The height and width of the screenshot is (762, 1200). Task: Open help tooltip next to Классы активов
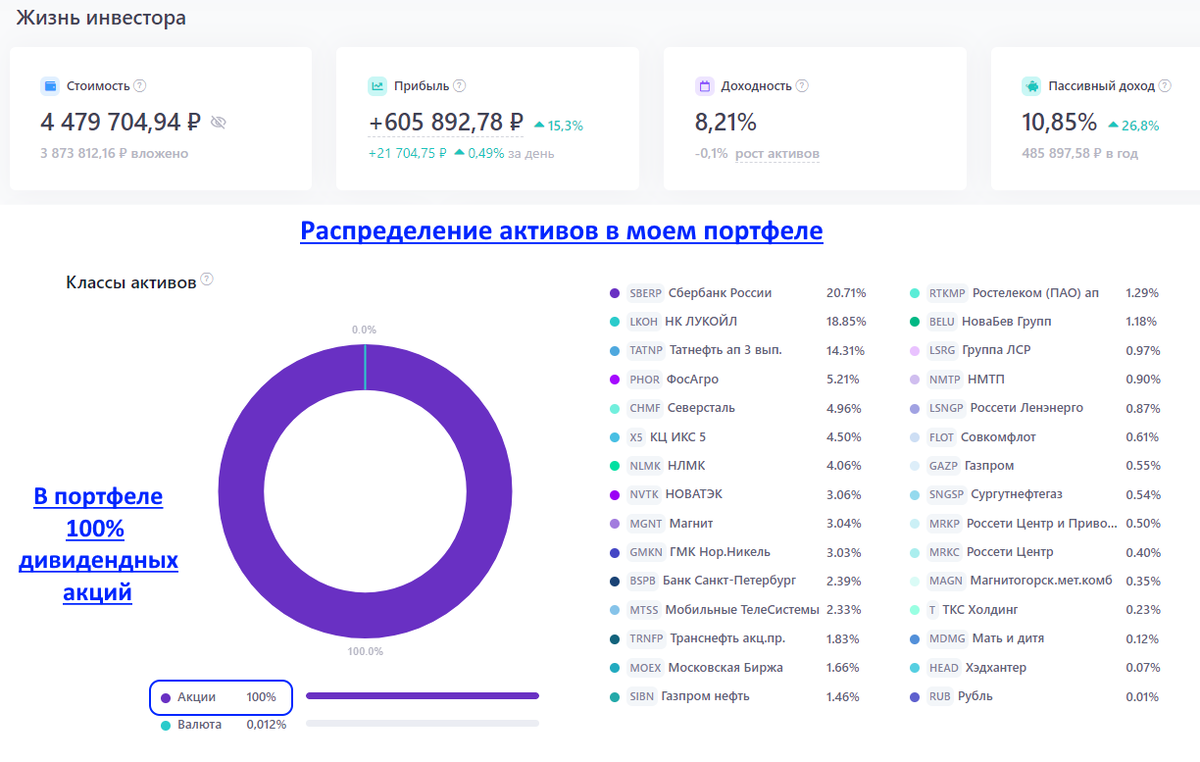click(x=207, y=280)
